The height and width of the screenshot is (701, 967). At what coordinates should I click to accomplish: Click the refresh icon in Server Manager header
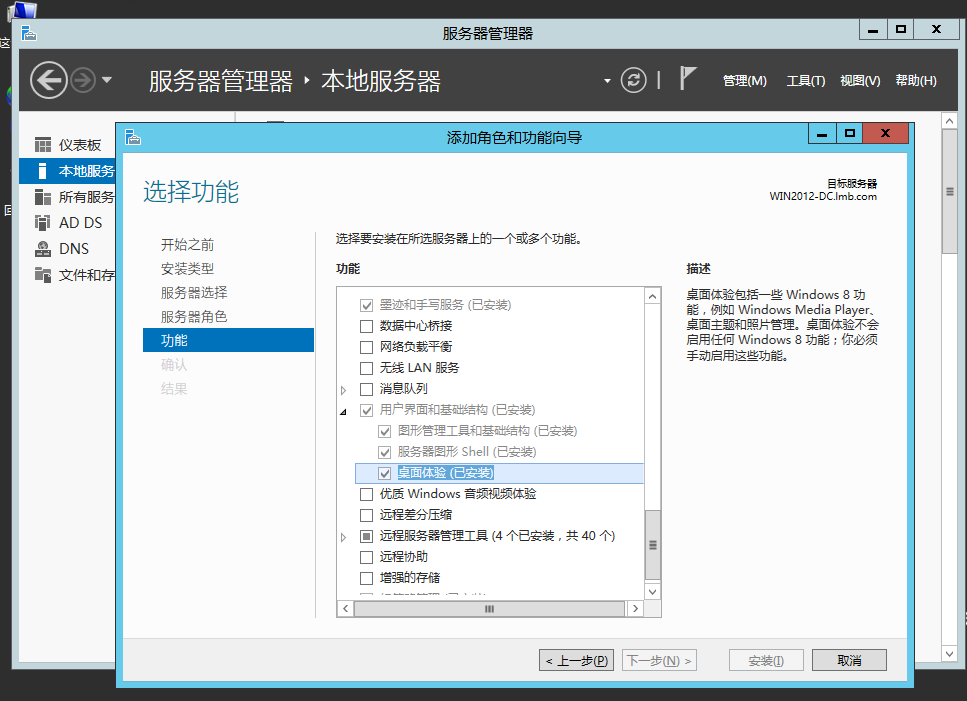coord(633,80)
